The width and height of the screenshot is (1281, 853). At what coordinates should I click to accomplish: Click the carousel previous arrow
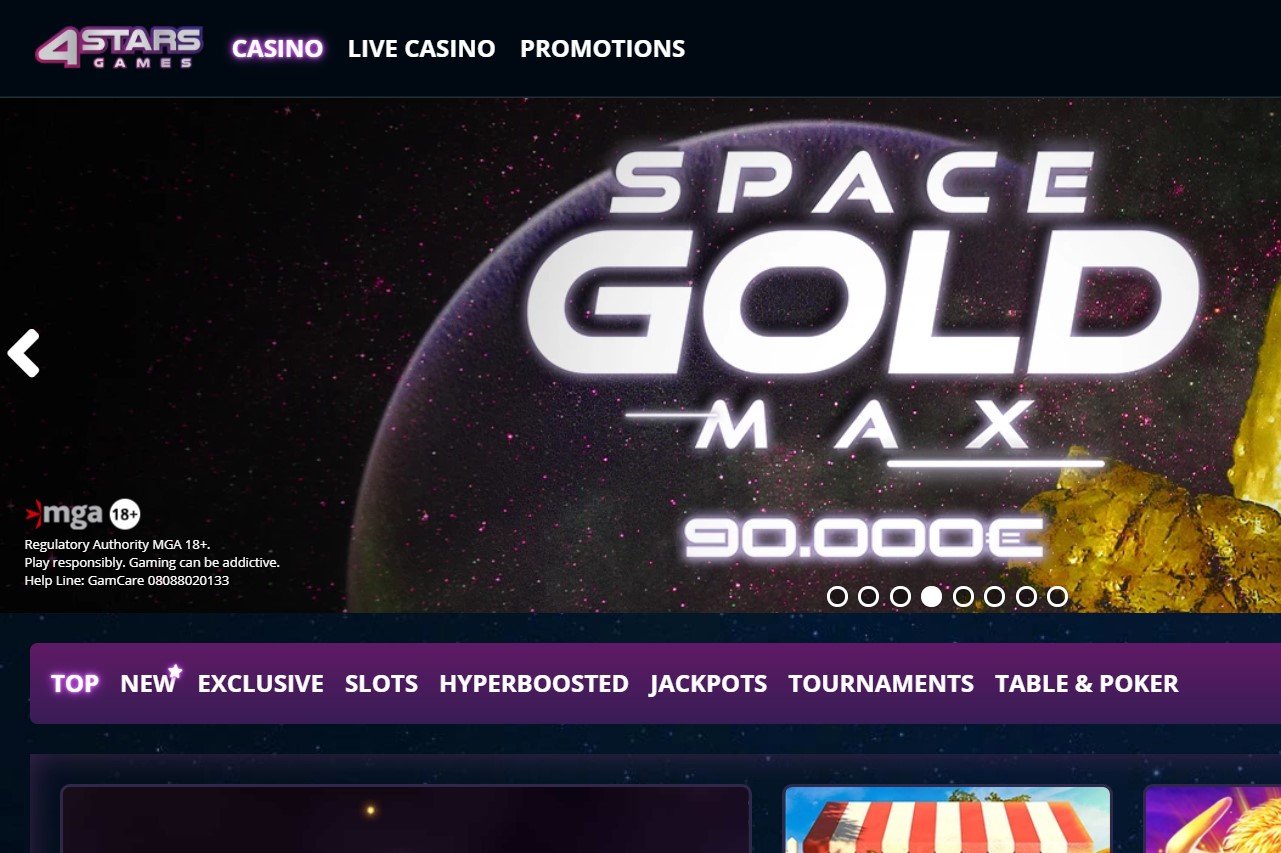tap(23, 352)
